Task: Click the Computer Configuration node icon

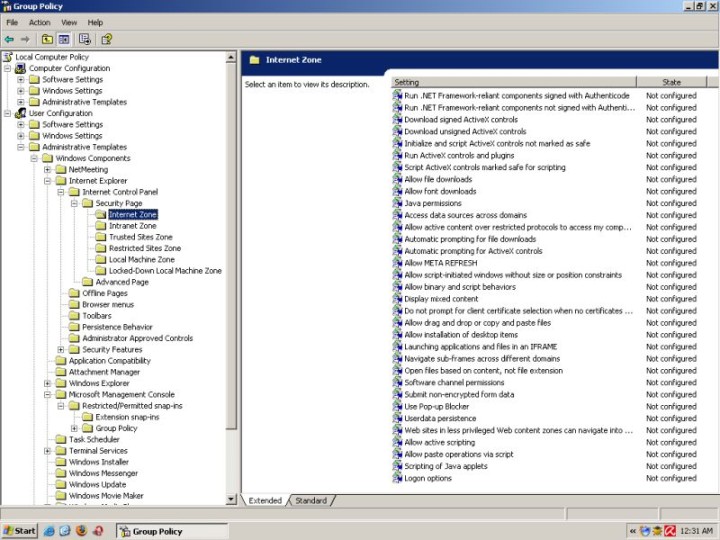Action: coord(21,68)
